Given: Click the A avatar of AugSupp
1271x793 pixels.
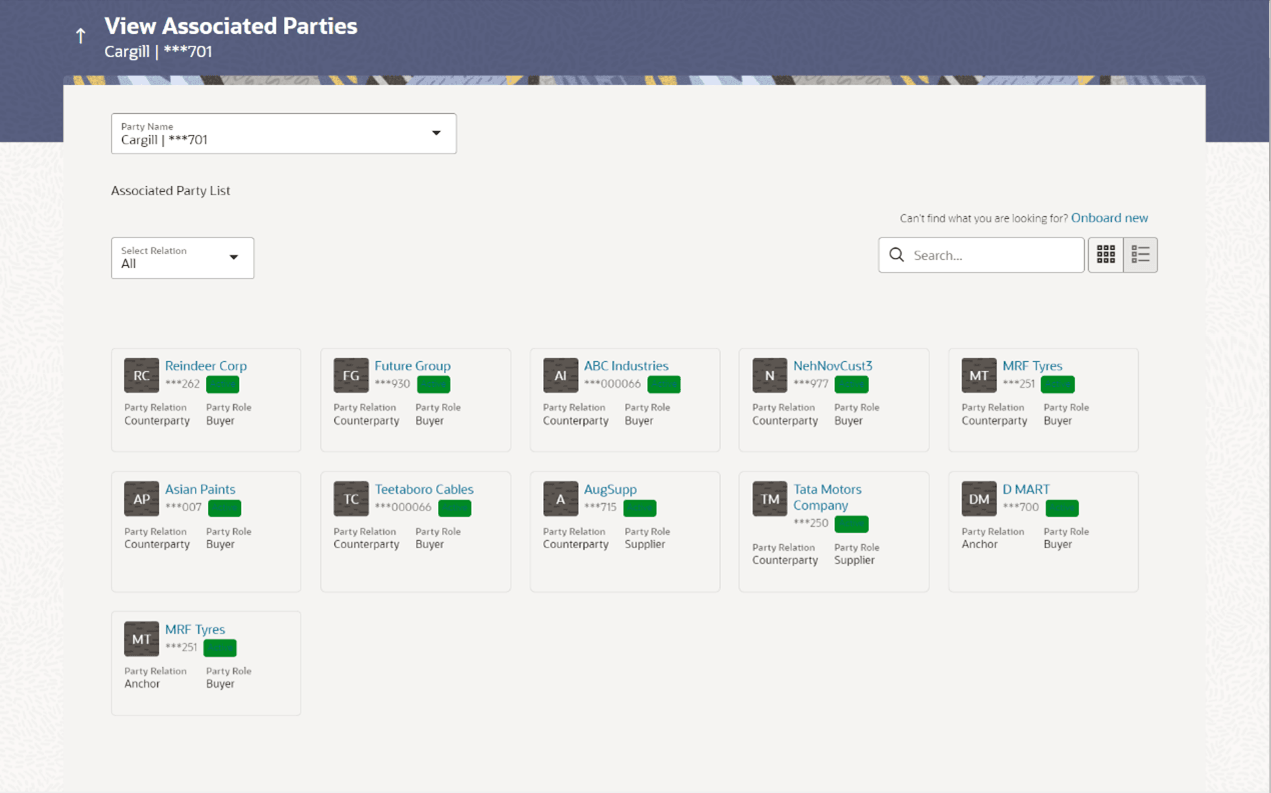Looking at the screenshot, I should coord(560,498).
